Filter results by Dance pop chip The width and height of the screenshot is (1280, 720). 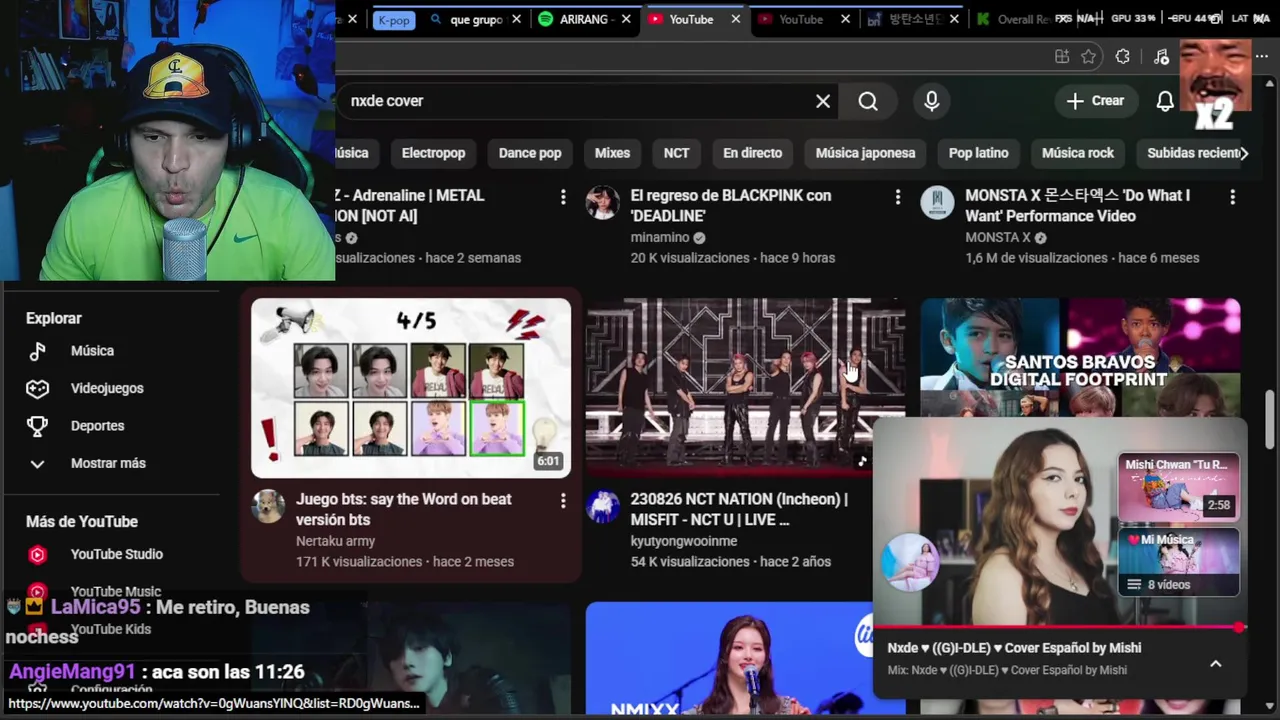pos(530,153)
